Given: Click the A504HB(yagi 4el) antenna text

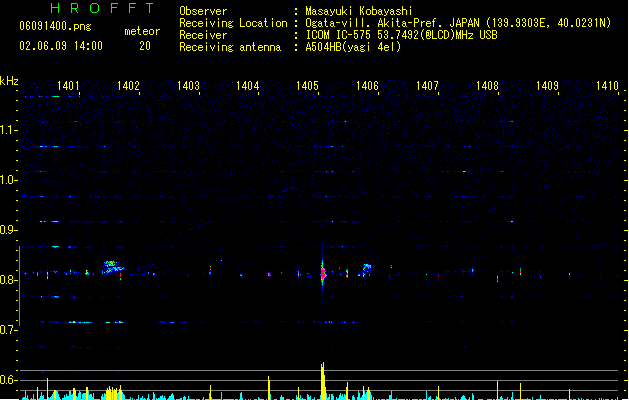Looking at the screenshot, I should tap(353, 47).
